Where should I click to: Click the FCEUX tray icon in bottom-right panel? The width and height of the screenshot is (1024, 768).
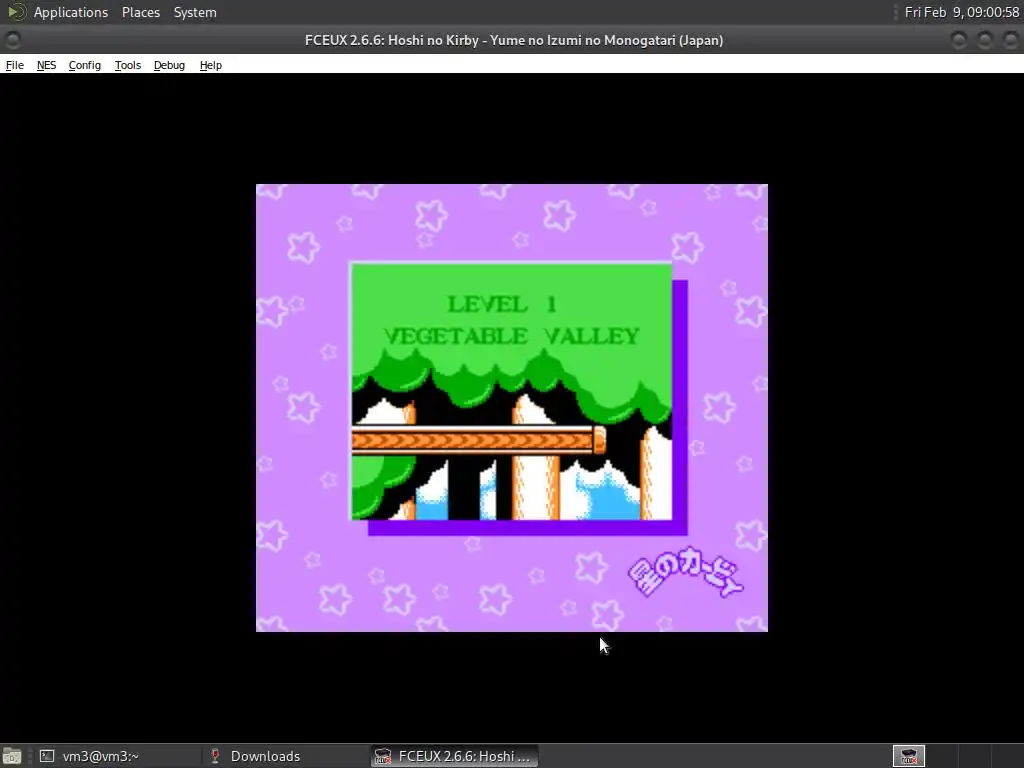coord(909,756)
